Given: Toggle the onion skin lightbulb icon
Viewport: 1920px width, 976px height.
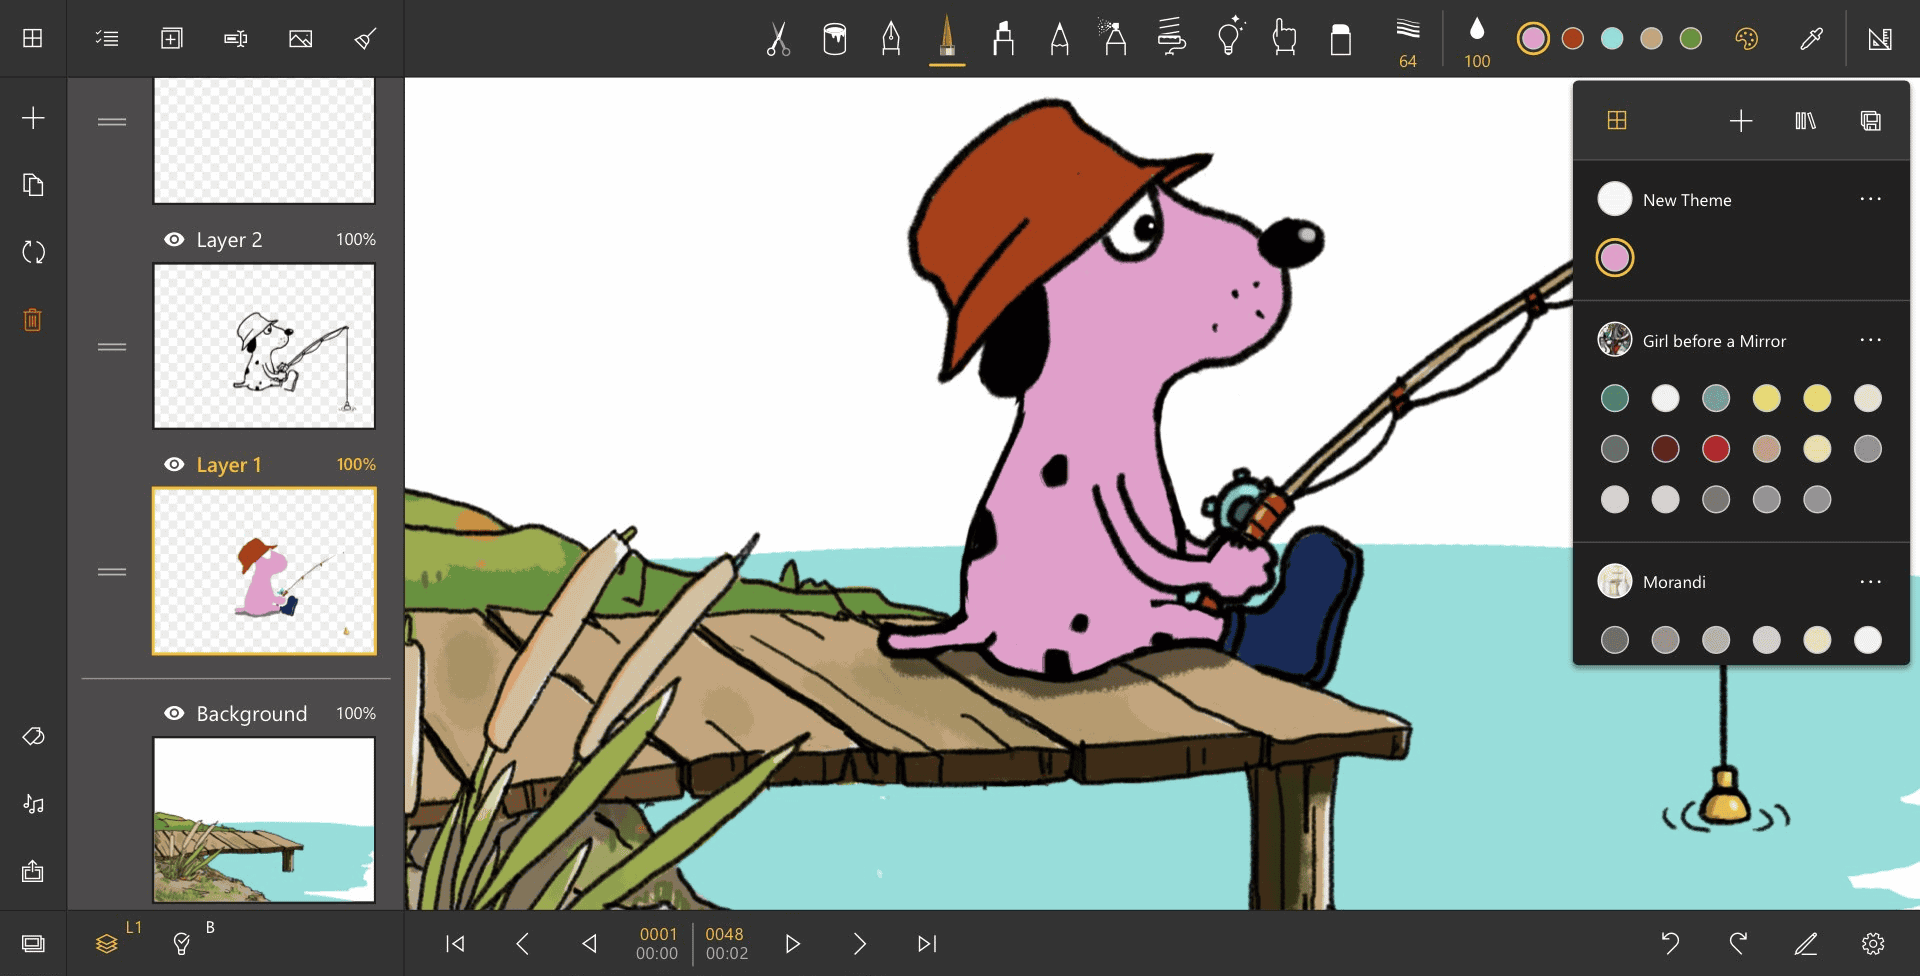Looking at the screenshot, I should tap(181, 943).
